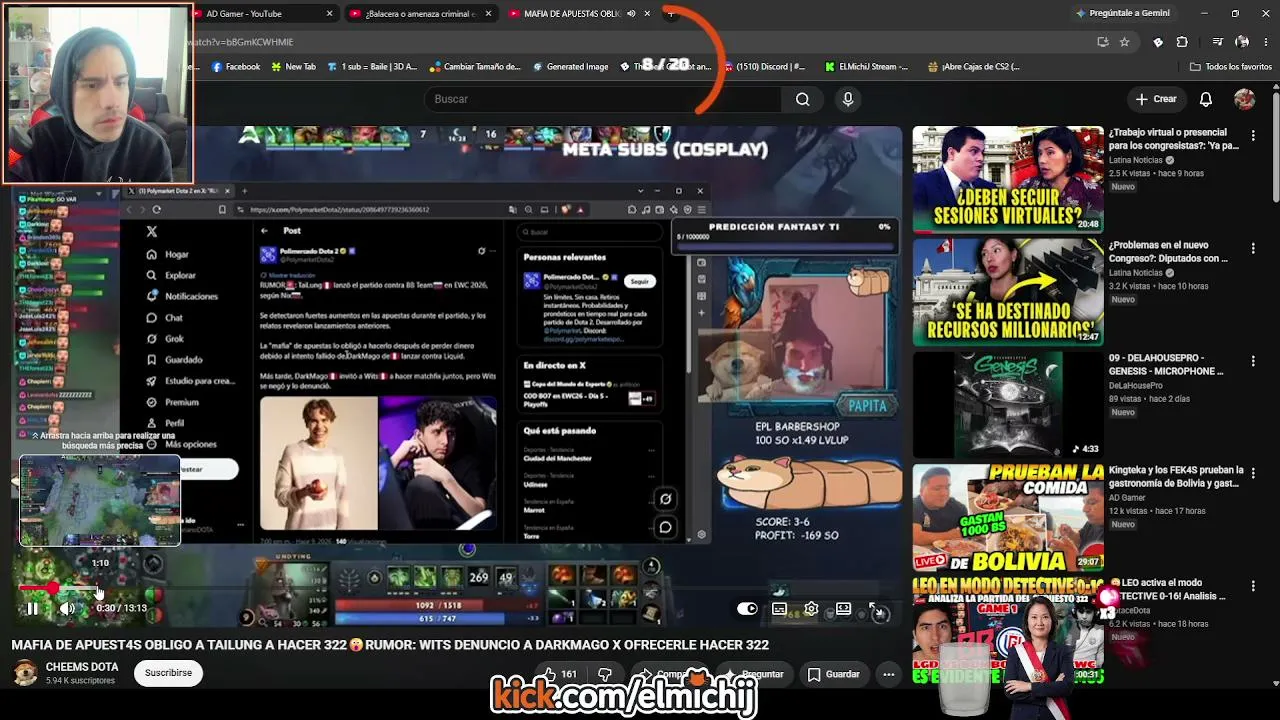The height and width of the screenshot is (720, 1280).
Task: Switch the player to theater mode
Action: (x=843, y=608)
